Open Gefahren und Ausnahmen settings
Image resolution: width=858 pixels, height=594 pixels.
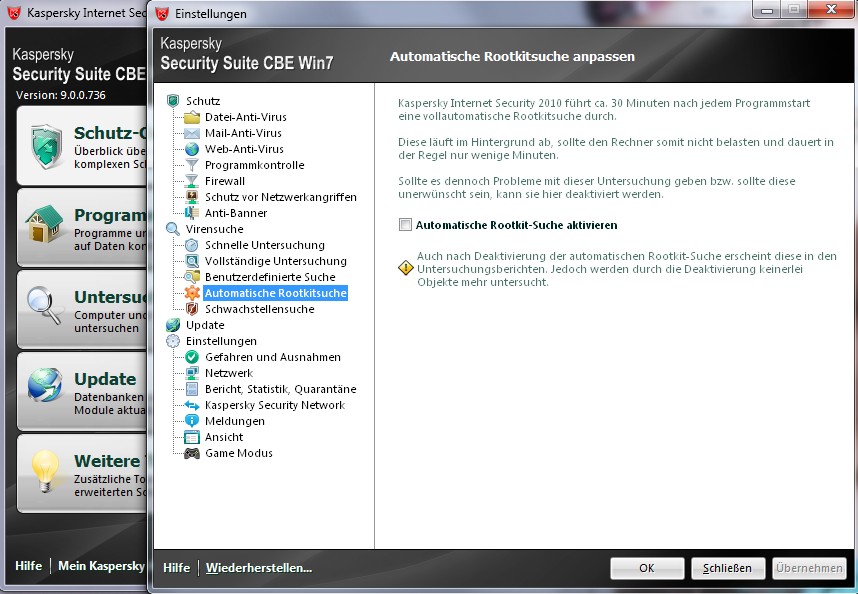(x=273, y=357)
